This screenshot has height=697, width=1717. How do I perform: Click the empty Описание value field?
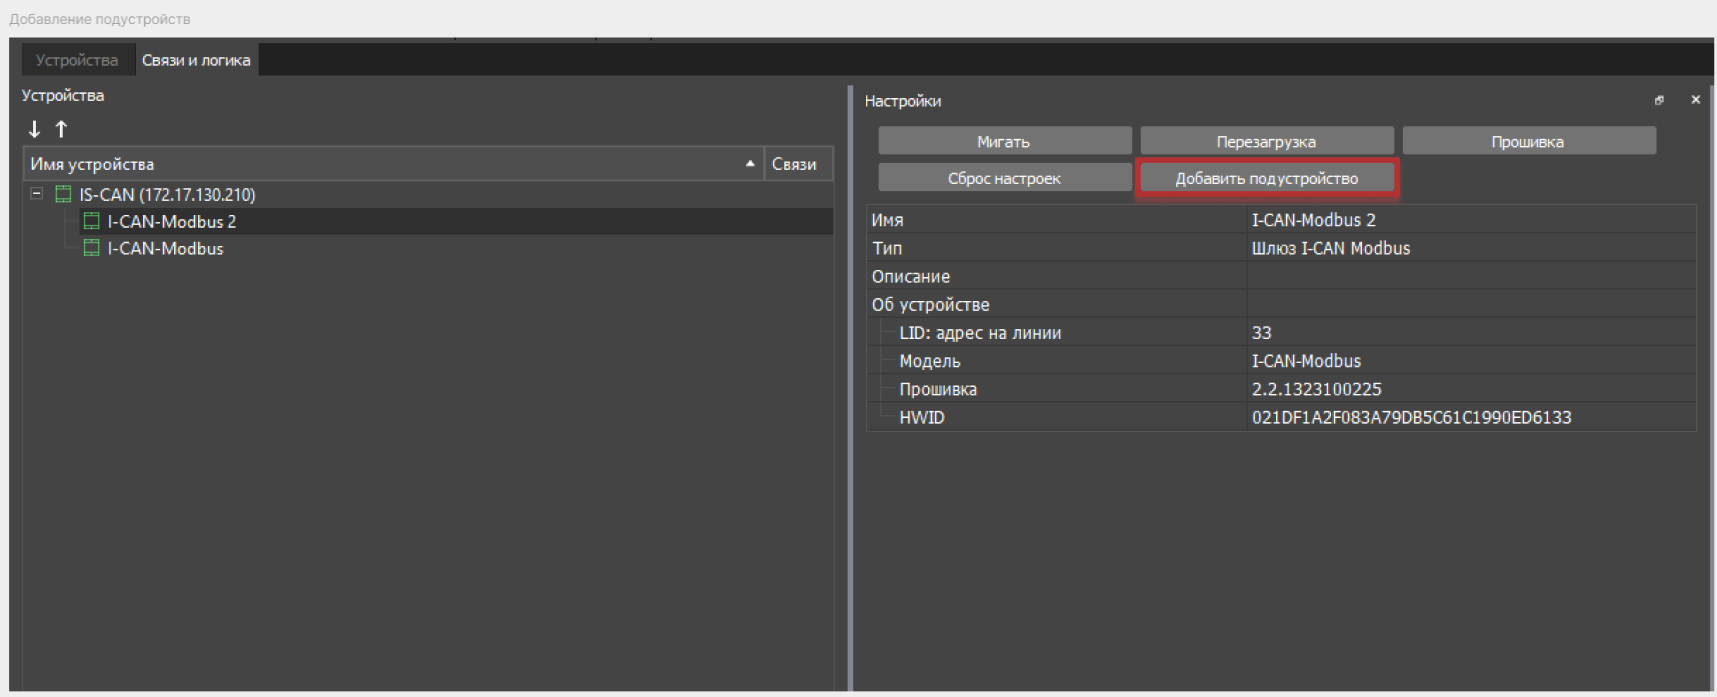point(1470,277)
